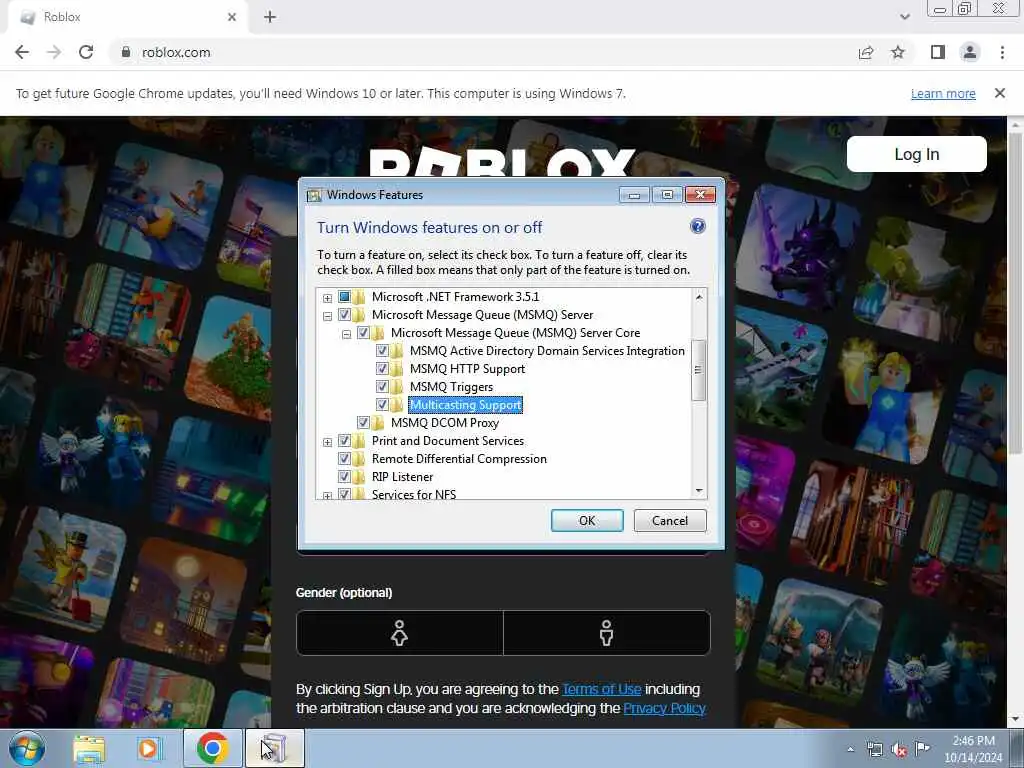Reload the Roblox page

point(86,52)
